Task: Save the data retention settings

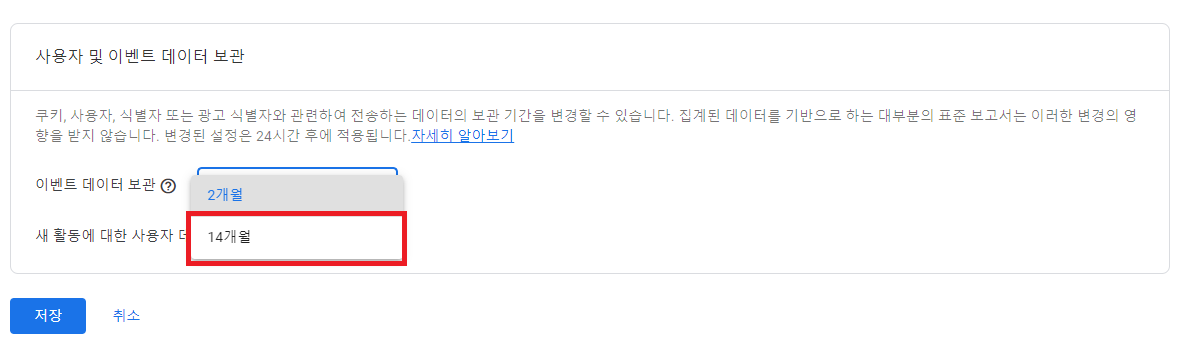Action: (47, 316)
